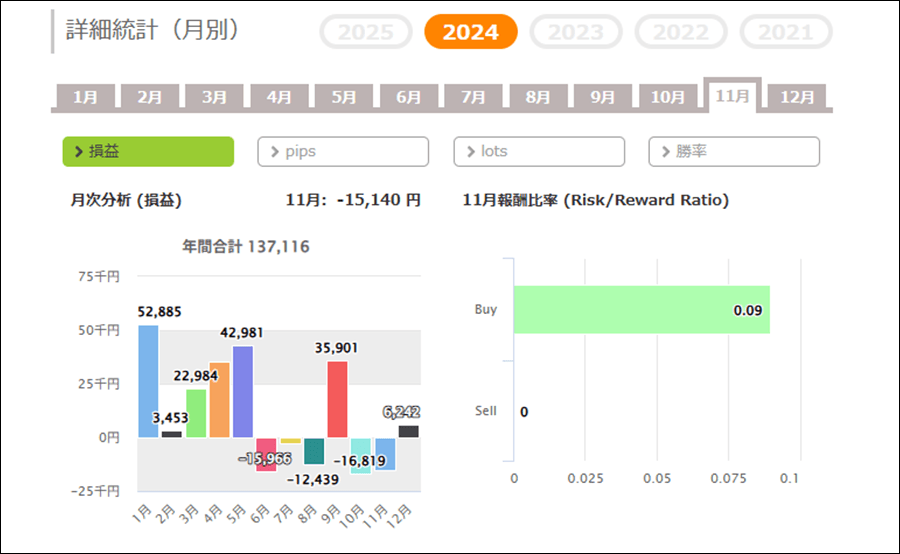
Task: Select the 損益 metric option
Action: point(148,151)
